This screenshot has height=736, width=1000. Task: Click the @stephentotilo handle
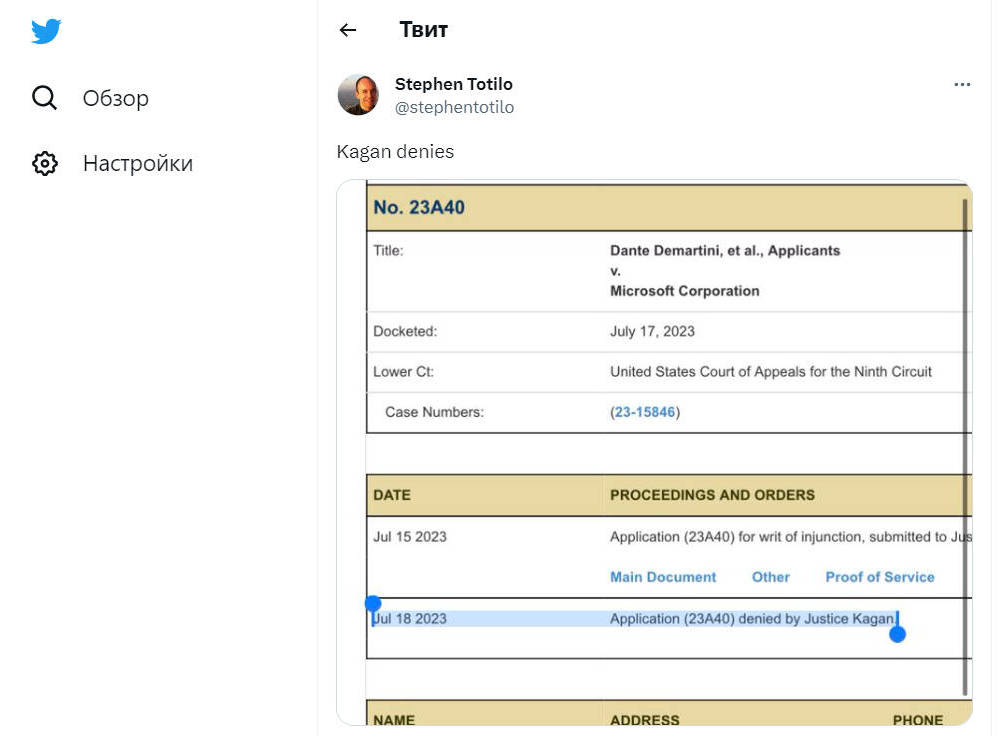[x=454, y=107]
